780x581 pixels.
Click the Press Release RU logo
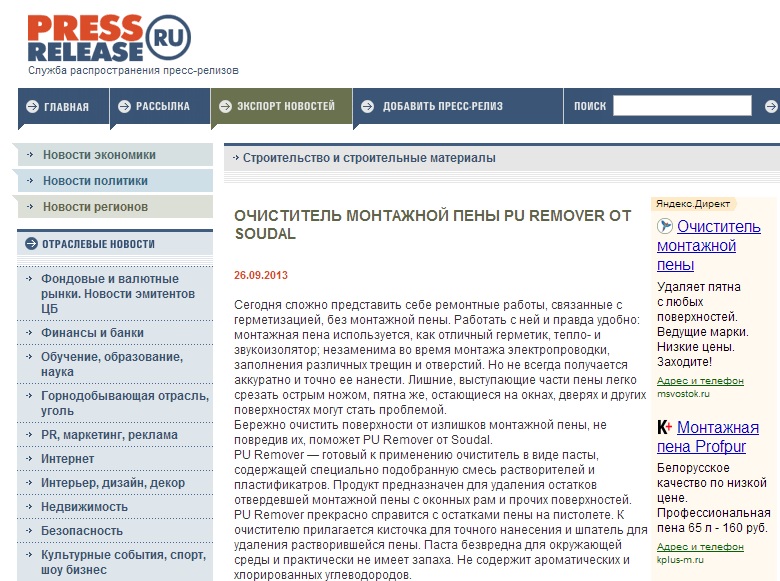pos(109,38)
